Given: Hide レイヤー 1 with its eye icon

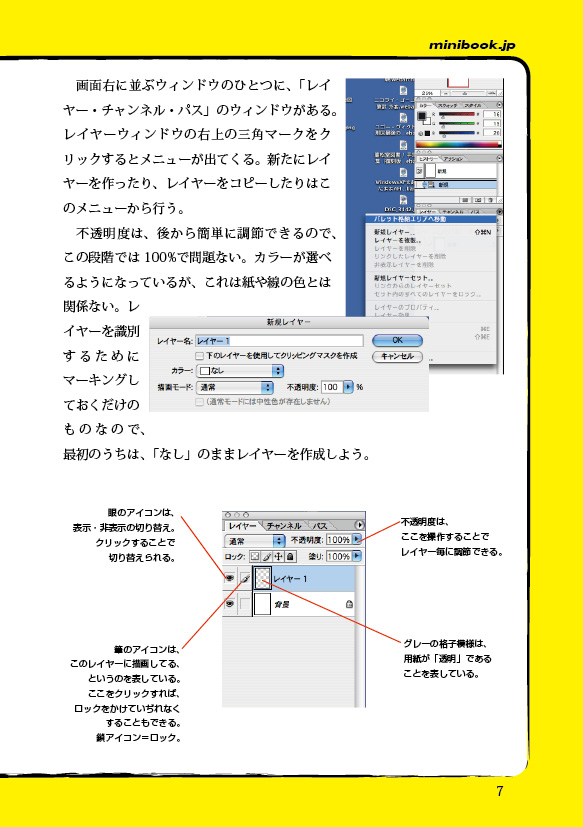Looking at the screenshot, I should (x=230, y=579).
